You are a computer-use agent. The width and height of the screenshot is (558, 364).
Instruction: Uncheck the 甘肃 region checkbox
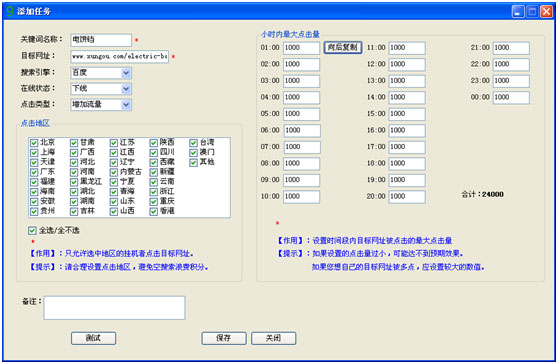[74, 143]
